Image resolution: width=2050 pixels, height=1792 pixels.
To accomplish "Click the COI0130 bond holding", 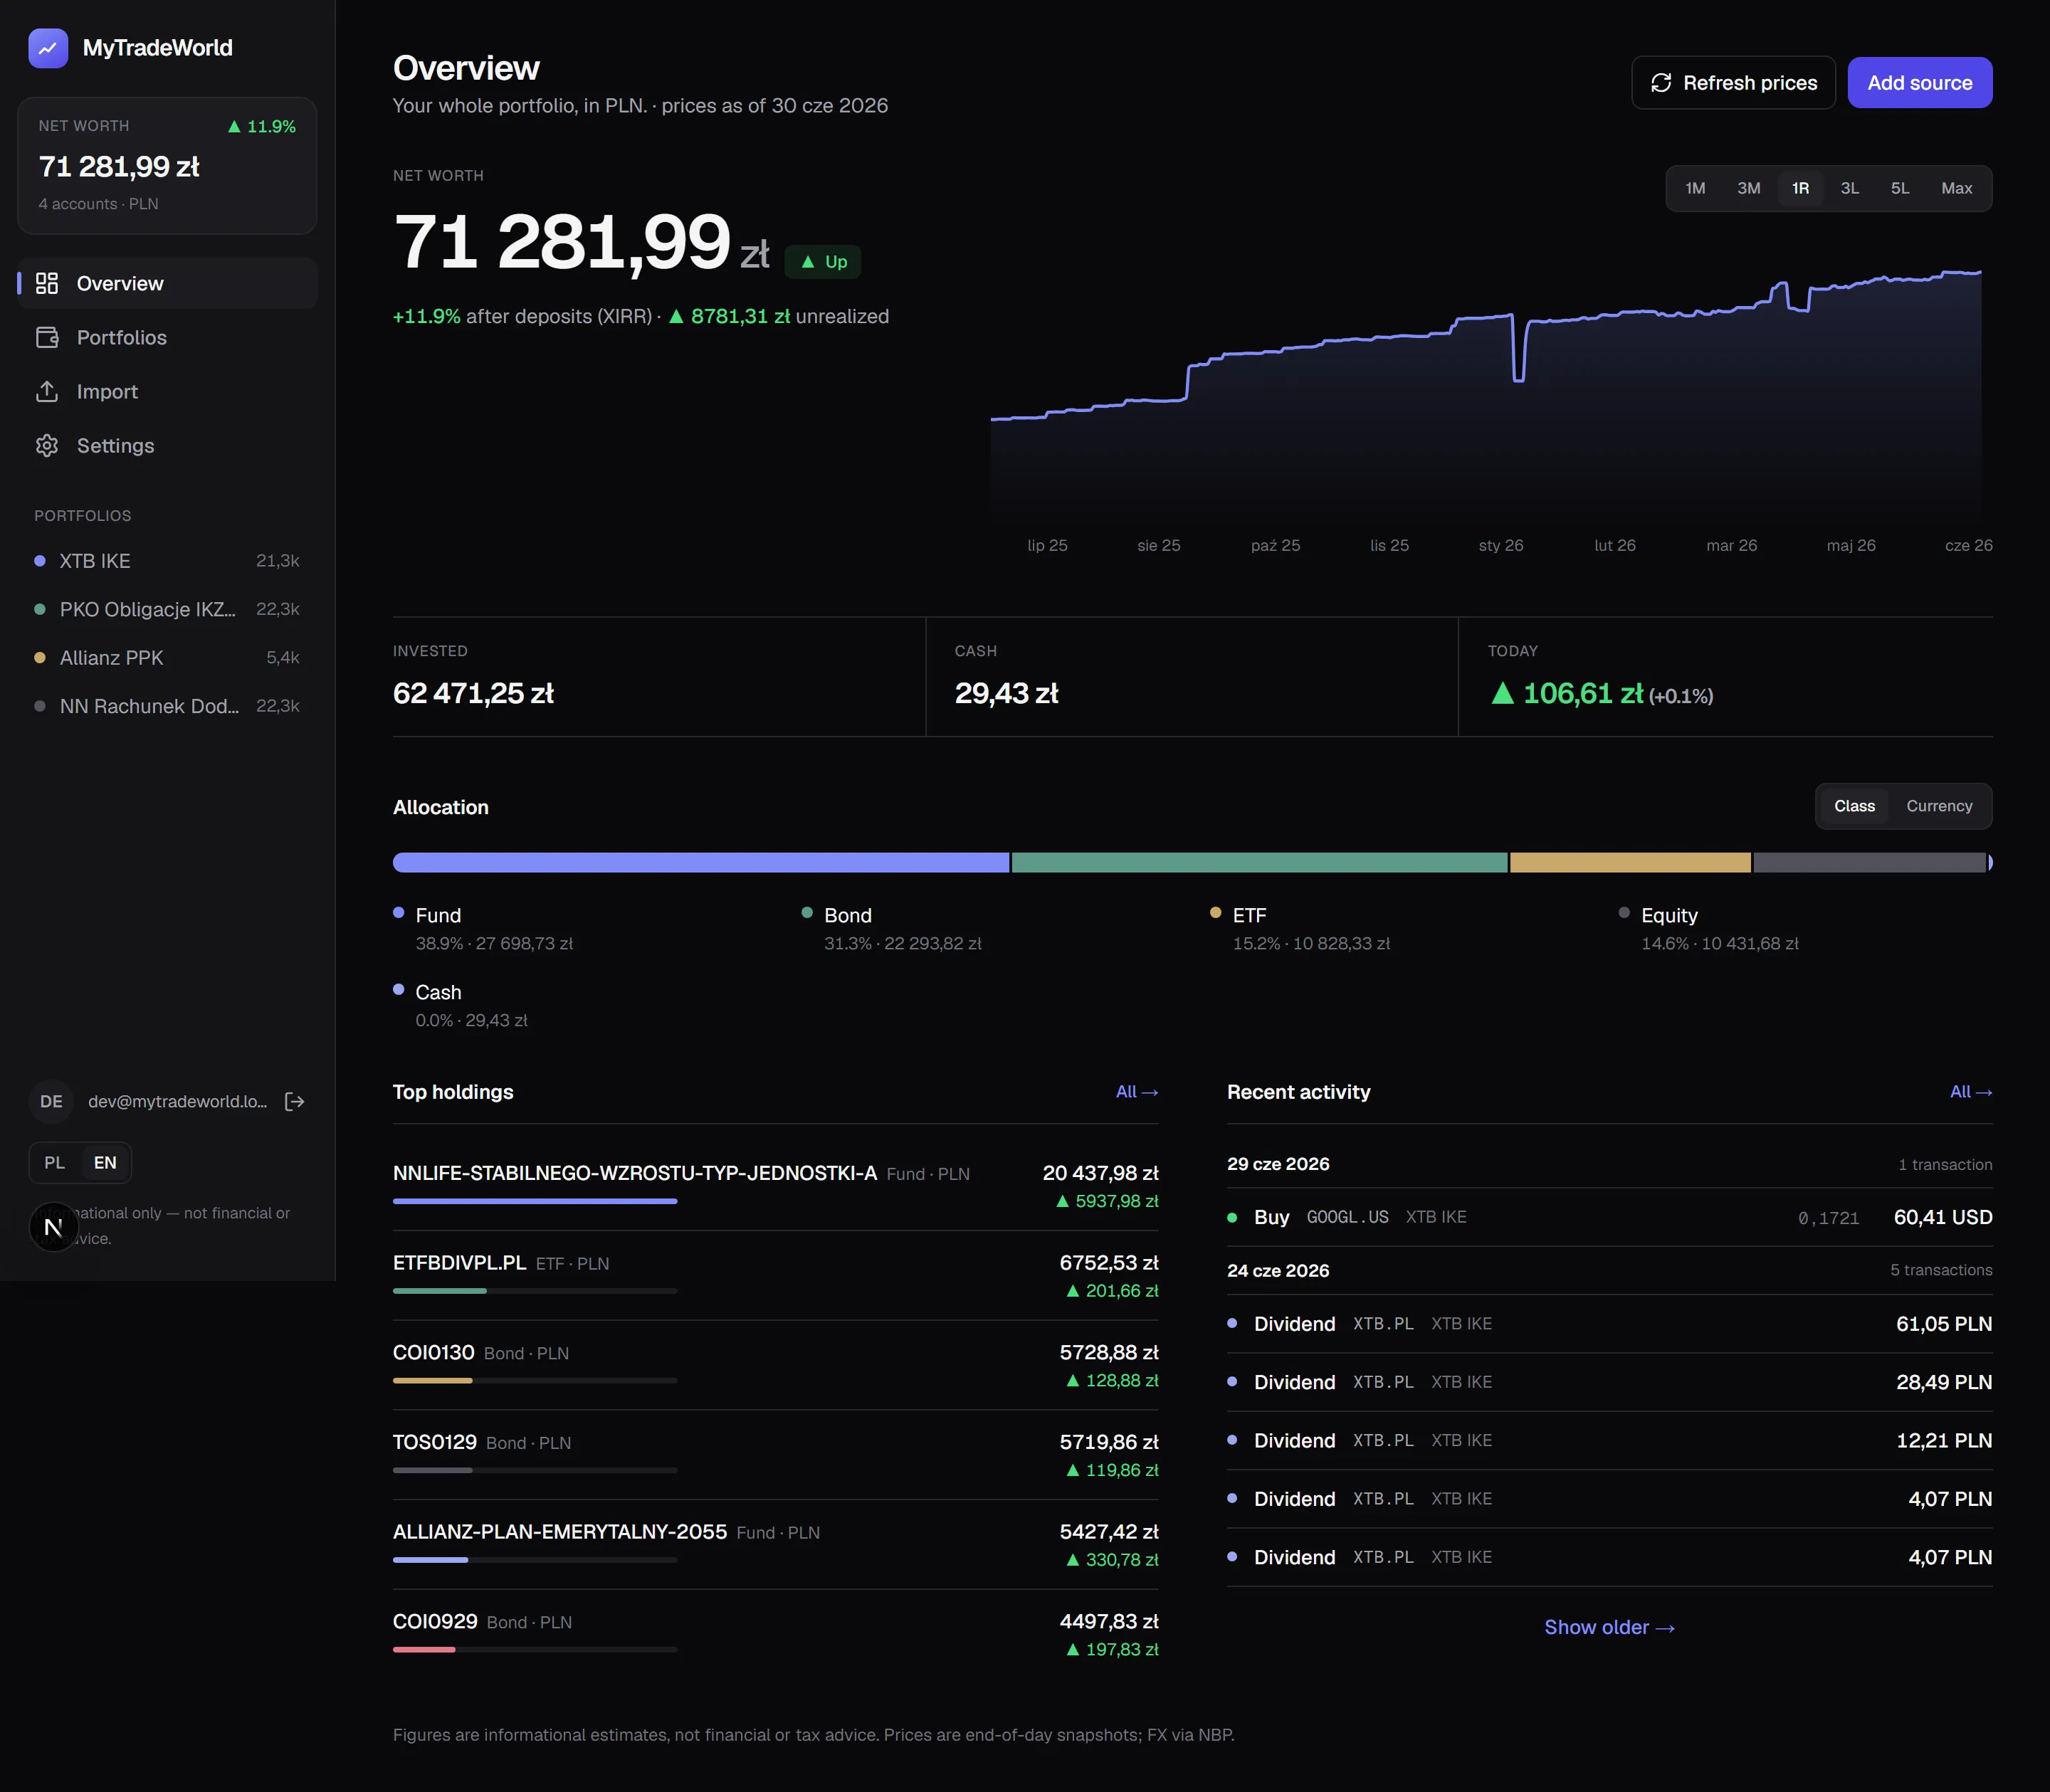I will [776, 1365].
